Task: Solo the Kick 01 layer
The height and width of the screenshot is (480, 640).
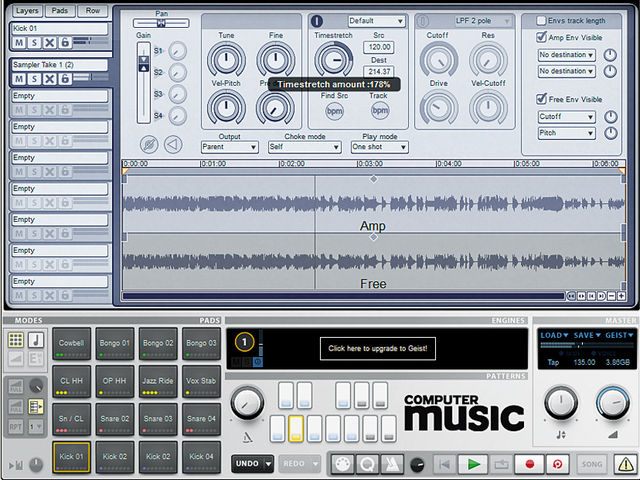Action: click(34, 42)
